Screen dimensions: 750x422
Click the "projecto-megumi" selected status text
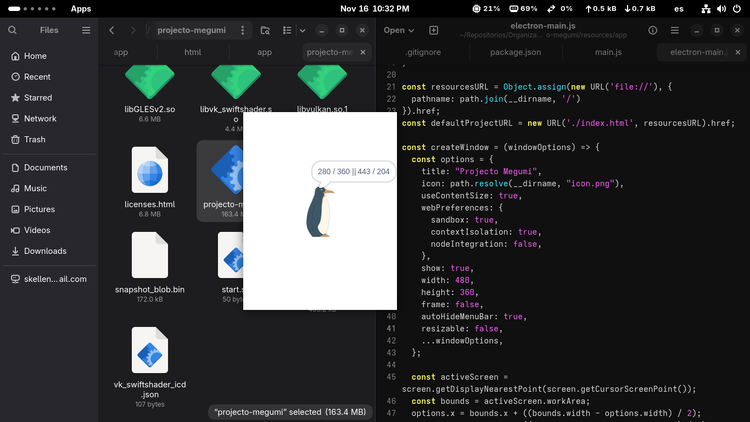290,412
